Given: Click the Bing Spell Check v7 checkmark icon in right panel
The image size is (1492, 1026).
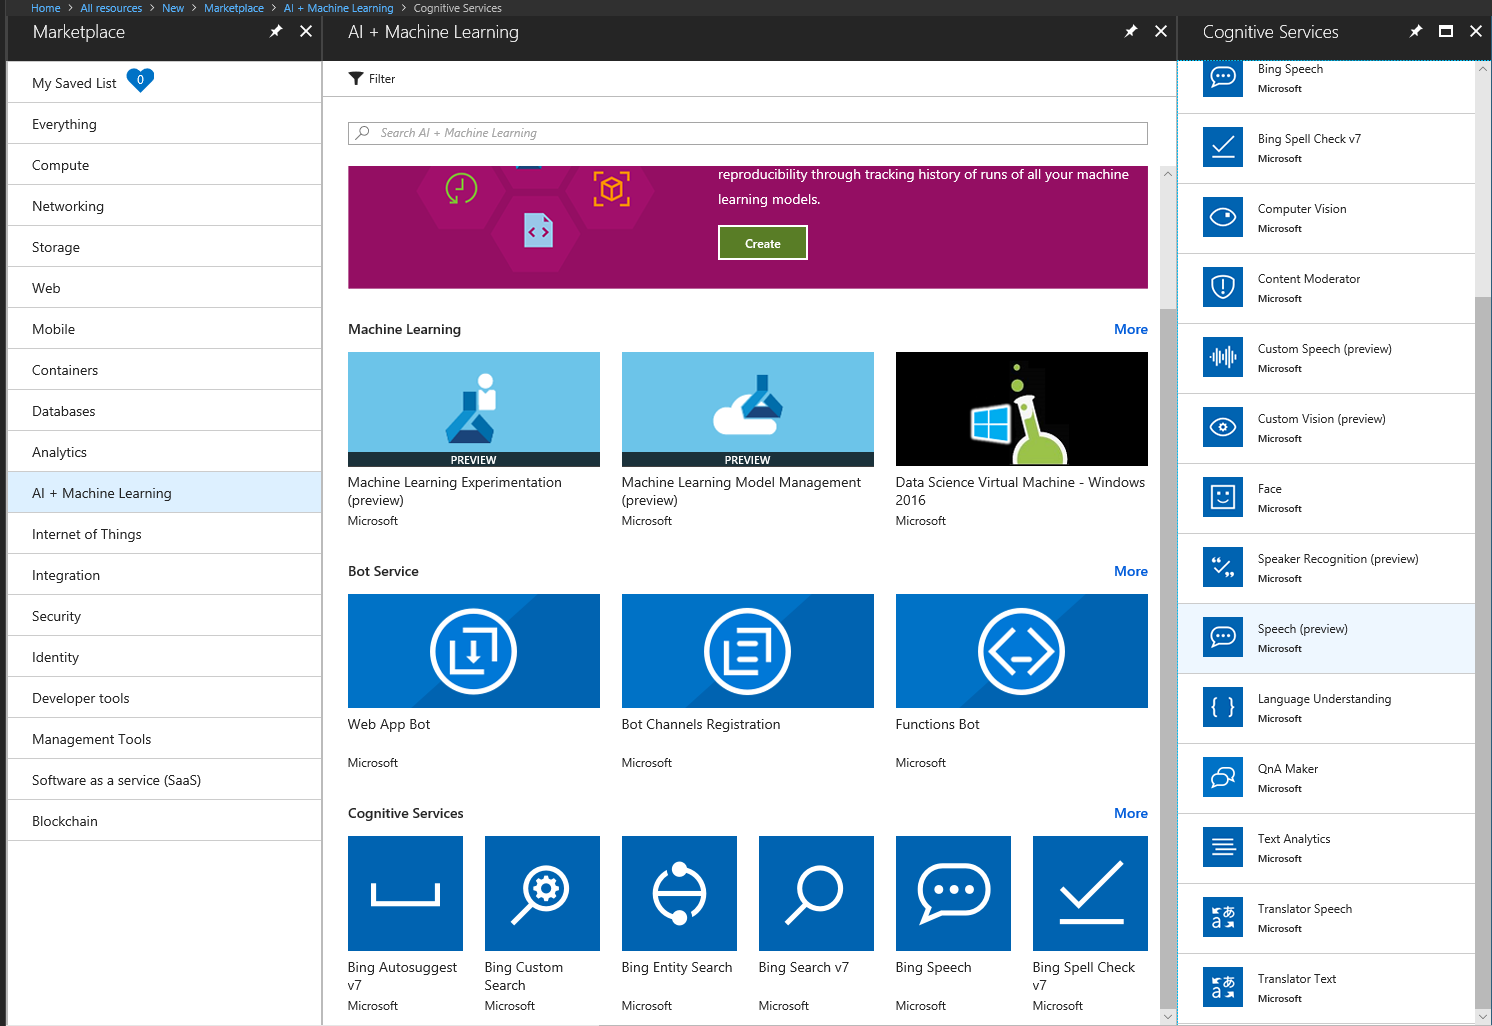Looking at the screenshot, I should point(1223,147).
